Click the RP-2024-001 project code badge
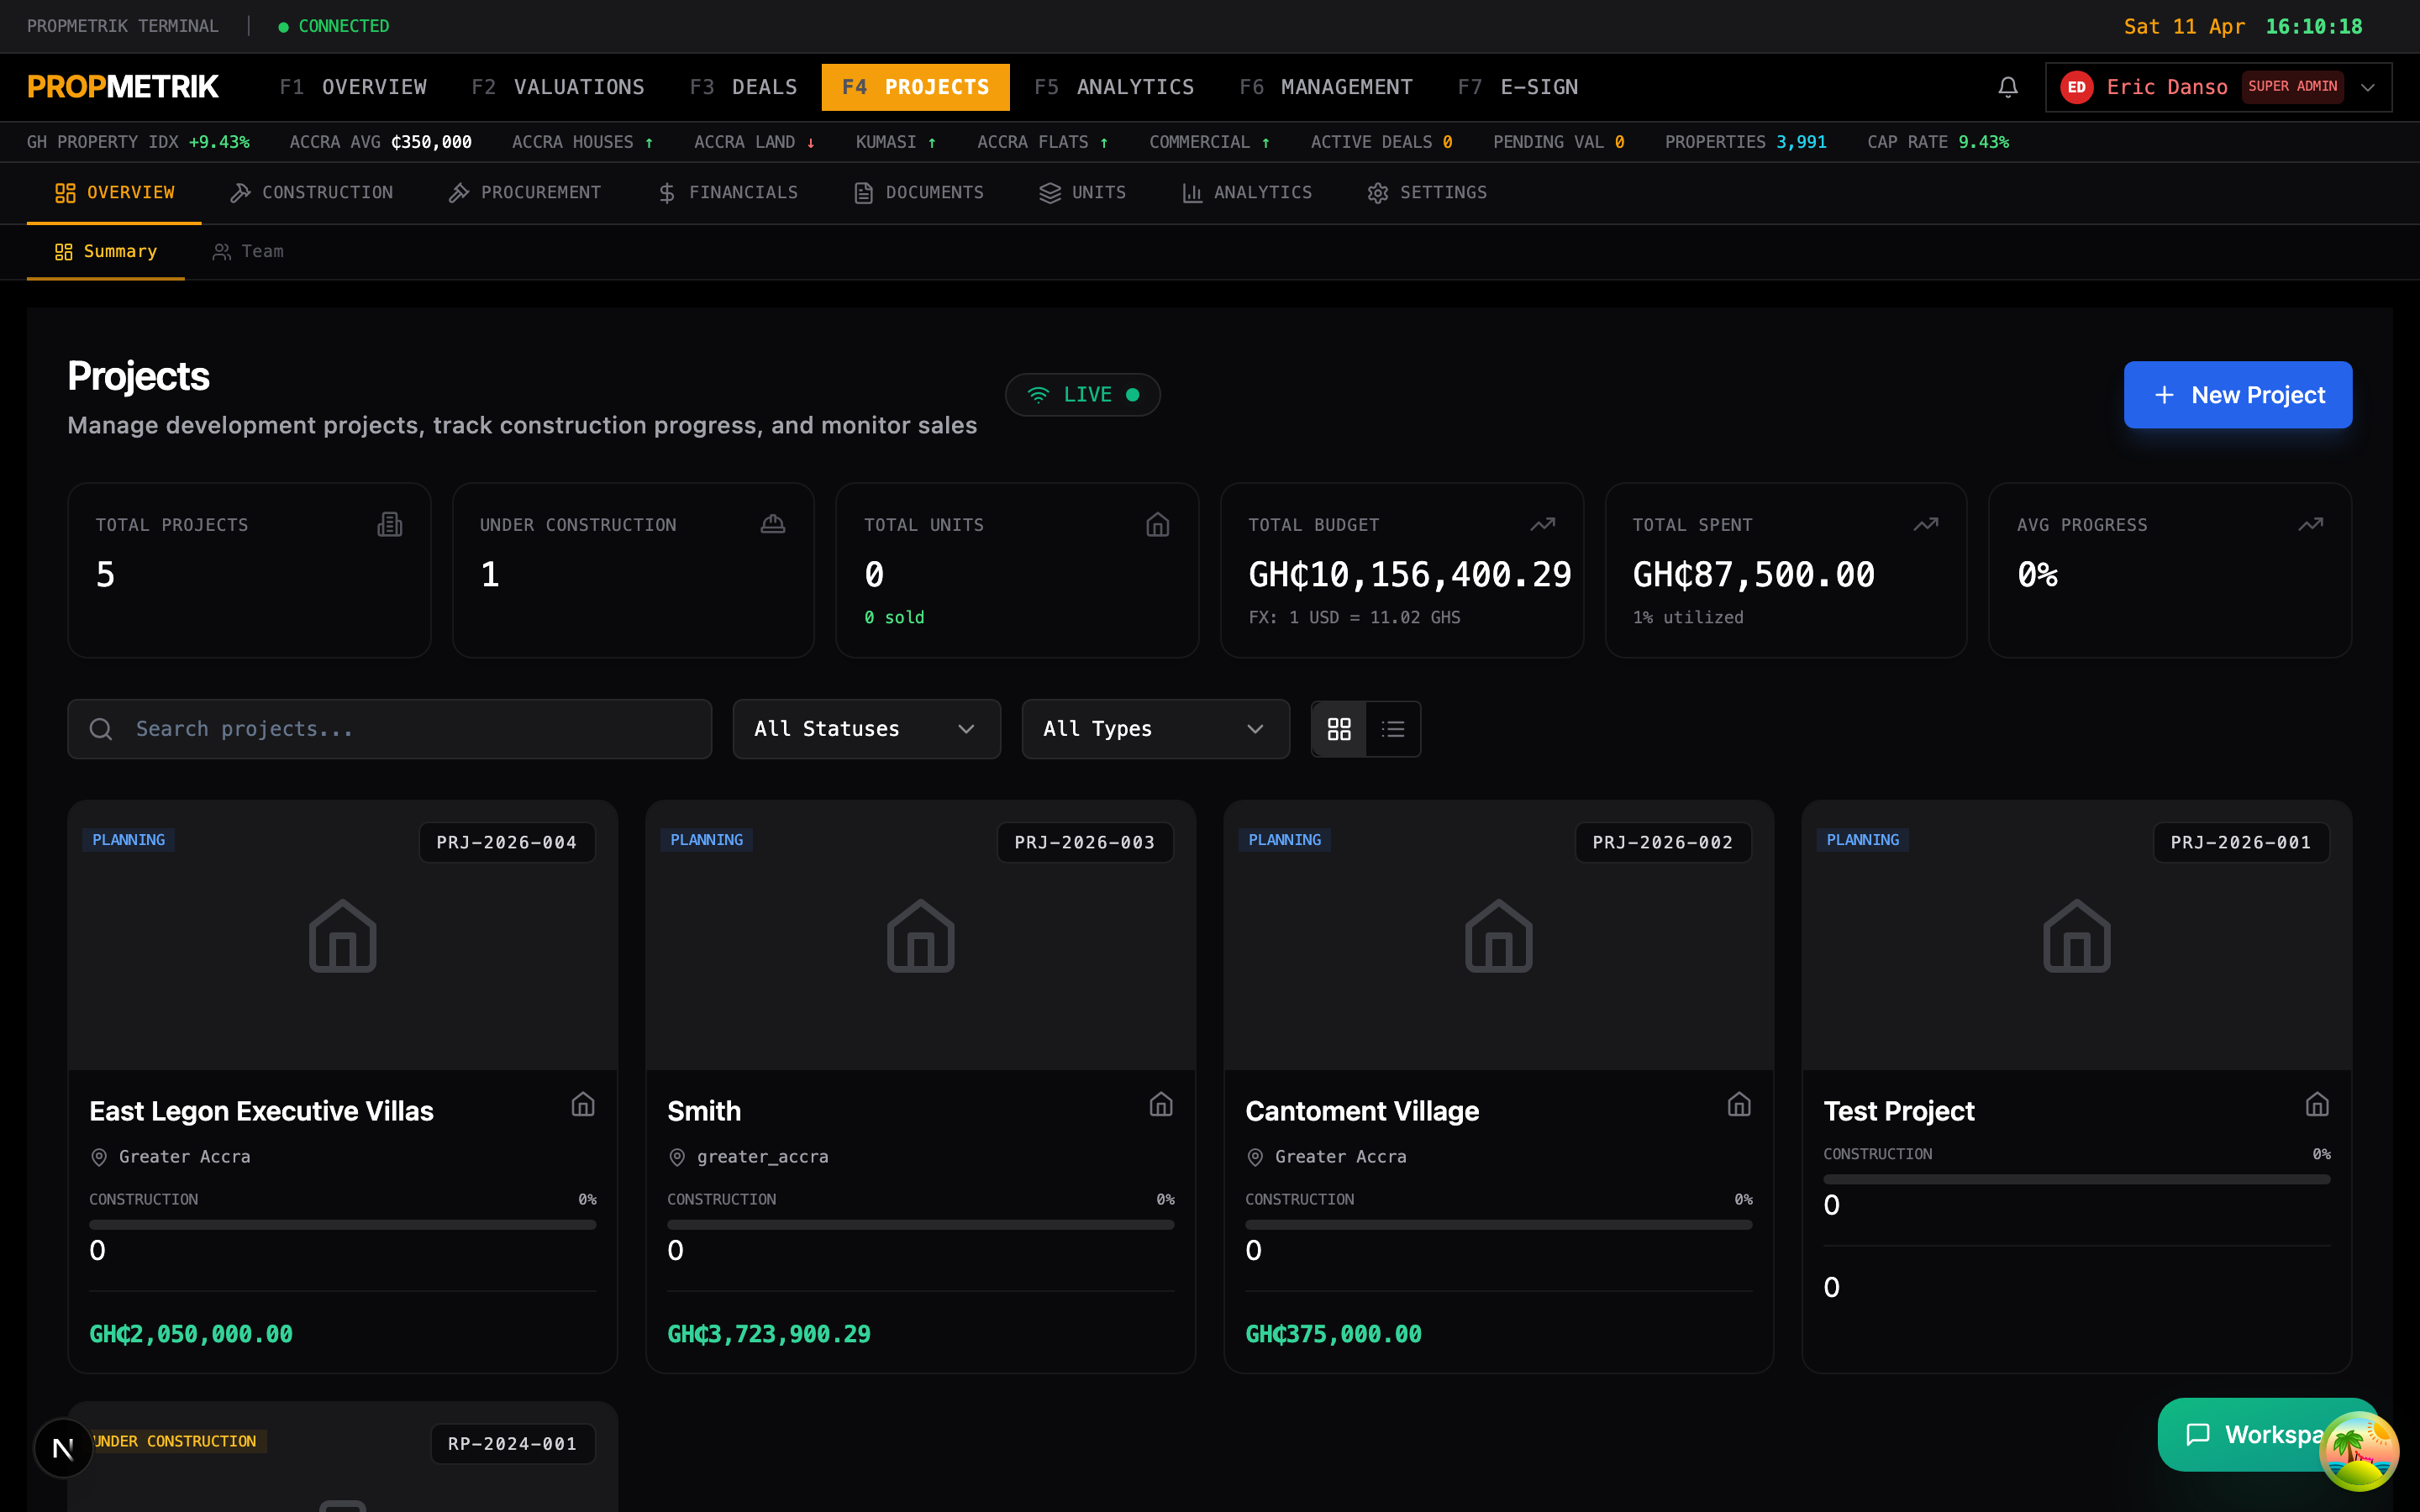The width and height of the screenshot is (2420, 1512). click(512, 1444)
